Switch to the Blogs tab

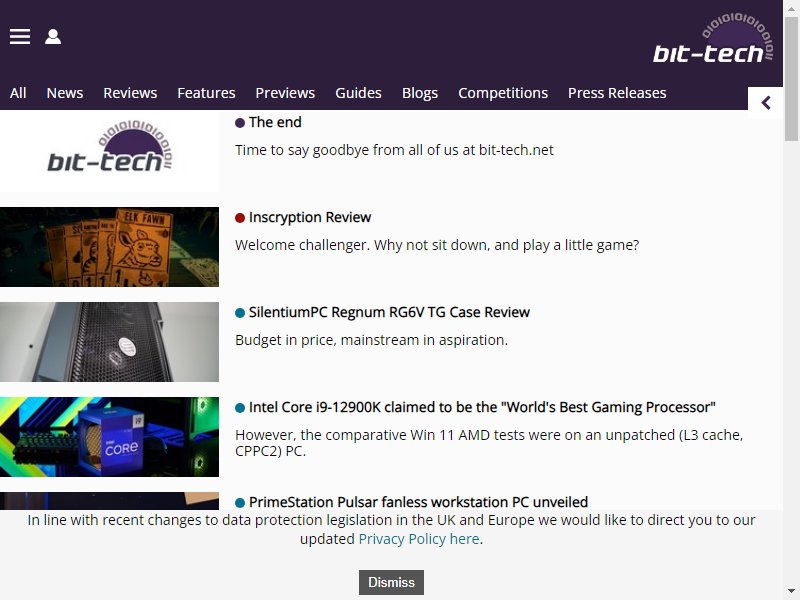pos(420,93)
